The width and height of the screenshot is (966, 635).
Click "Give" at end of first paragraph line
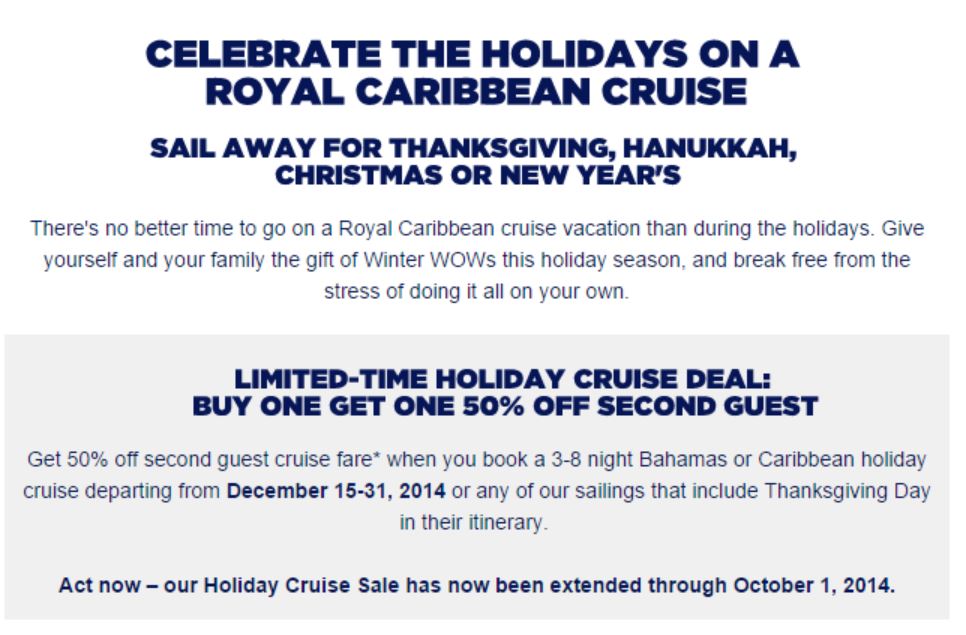[903, 229]
